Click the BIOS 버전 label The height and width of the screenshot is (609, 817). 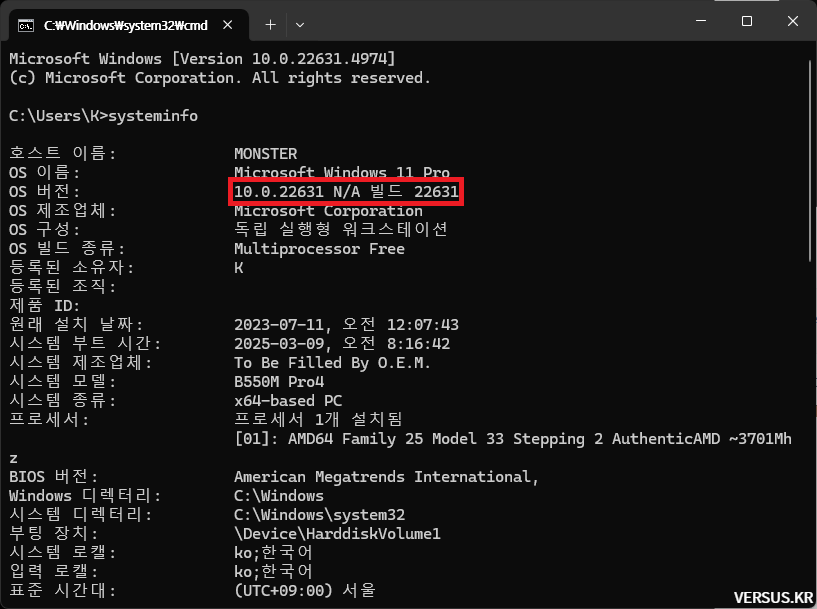click(54, 477)
